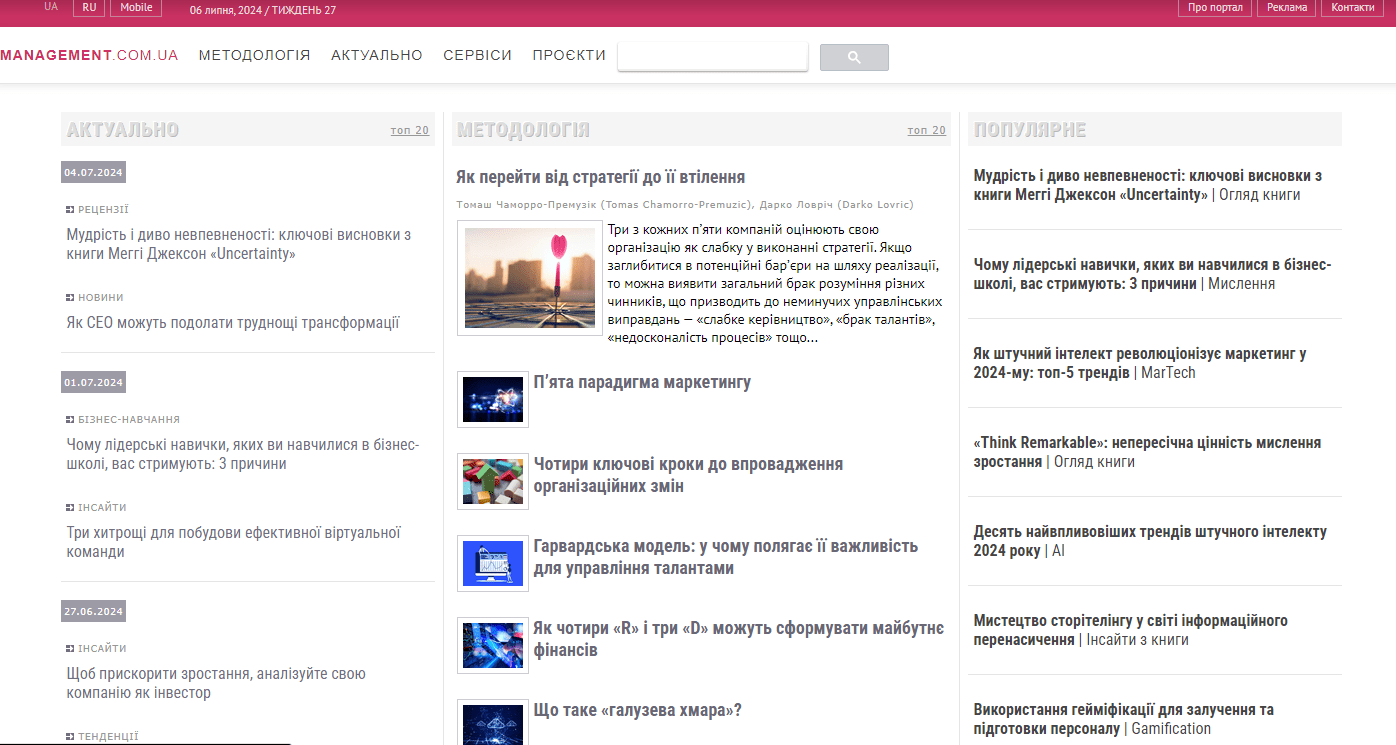
Task: Open Мудрість і диво невпевненості in Популярне column
Action: 1148,185
